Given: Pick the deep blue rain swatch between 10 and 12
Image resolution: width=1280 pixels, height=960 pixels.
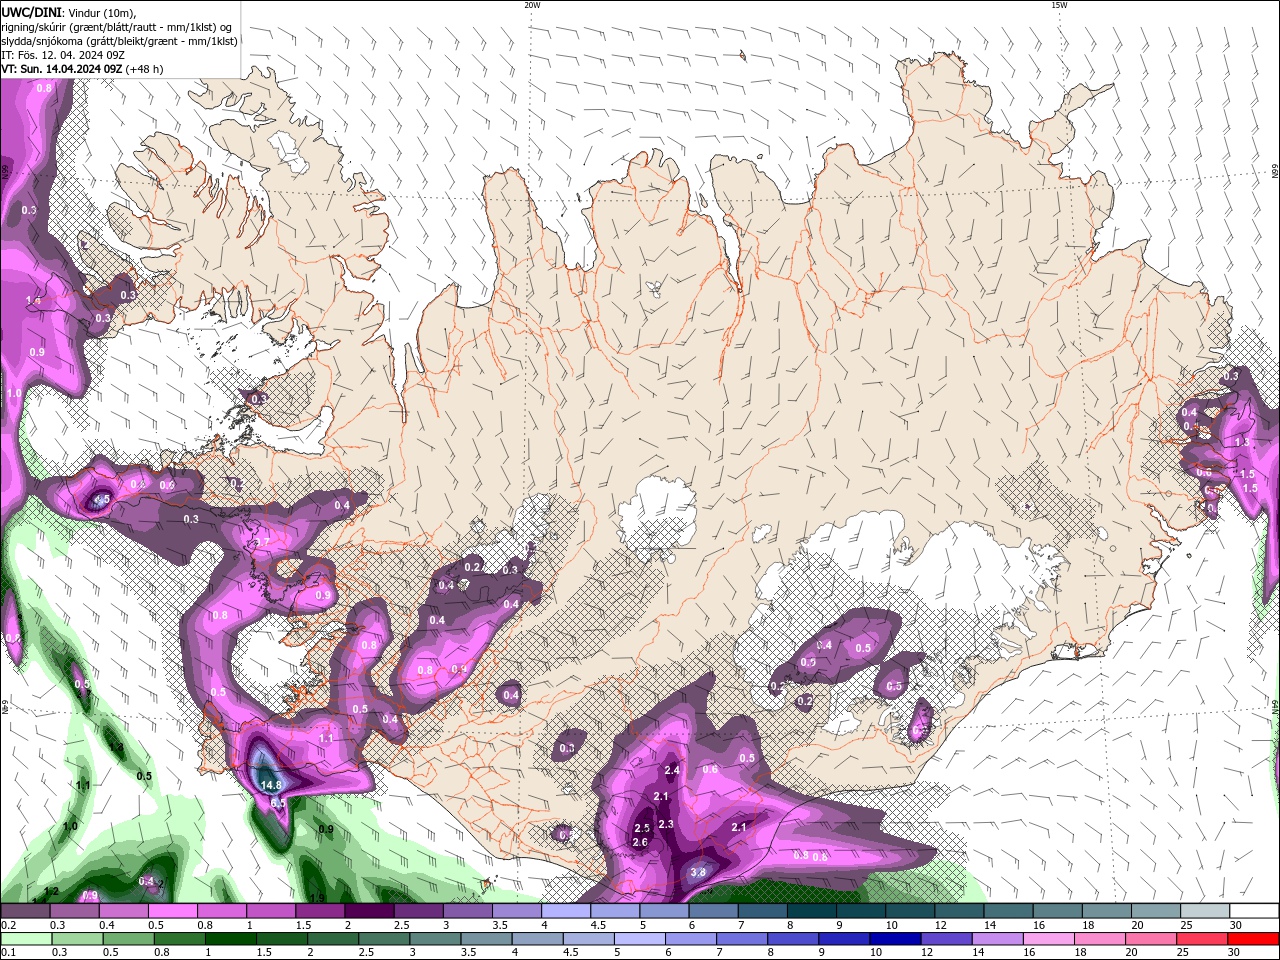Looking at the screenshot, I should [896, 939].
